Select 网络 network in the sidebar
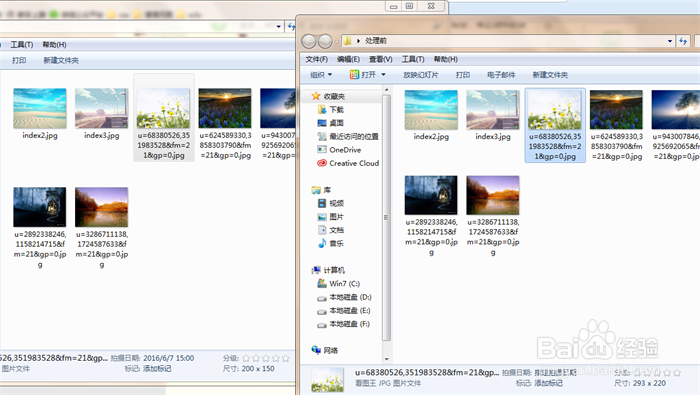 325,350
